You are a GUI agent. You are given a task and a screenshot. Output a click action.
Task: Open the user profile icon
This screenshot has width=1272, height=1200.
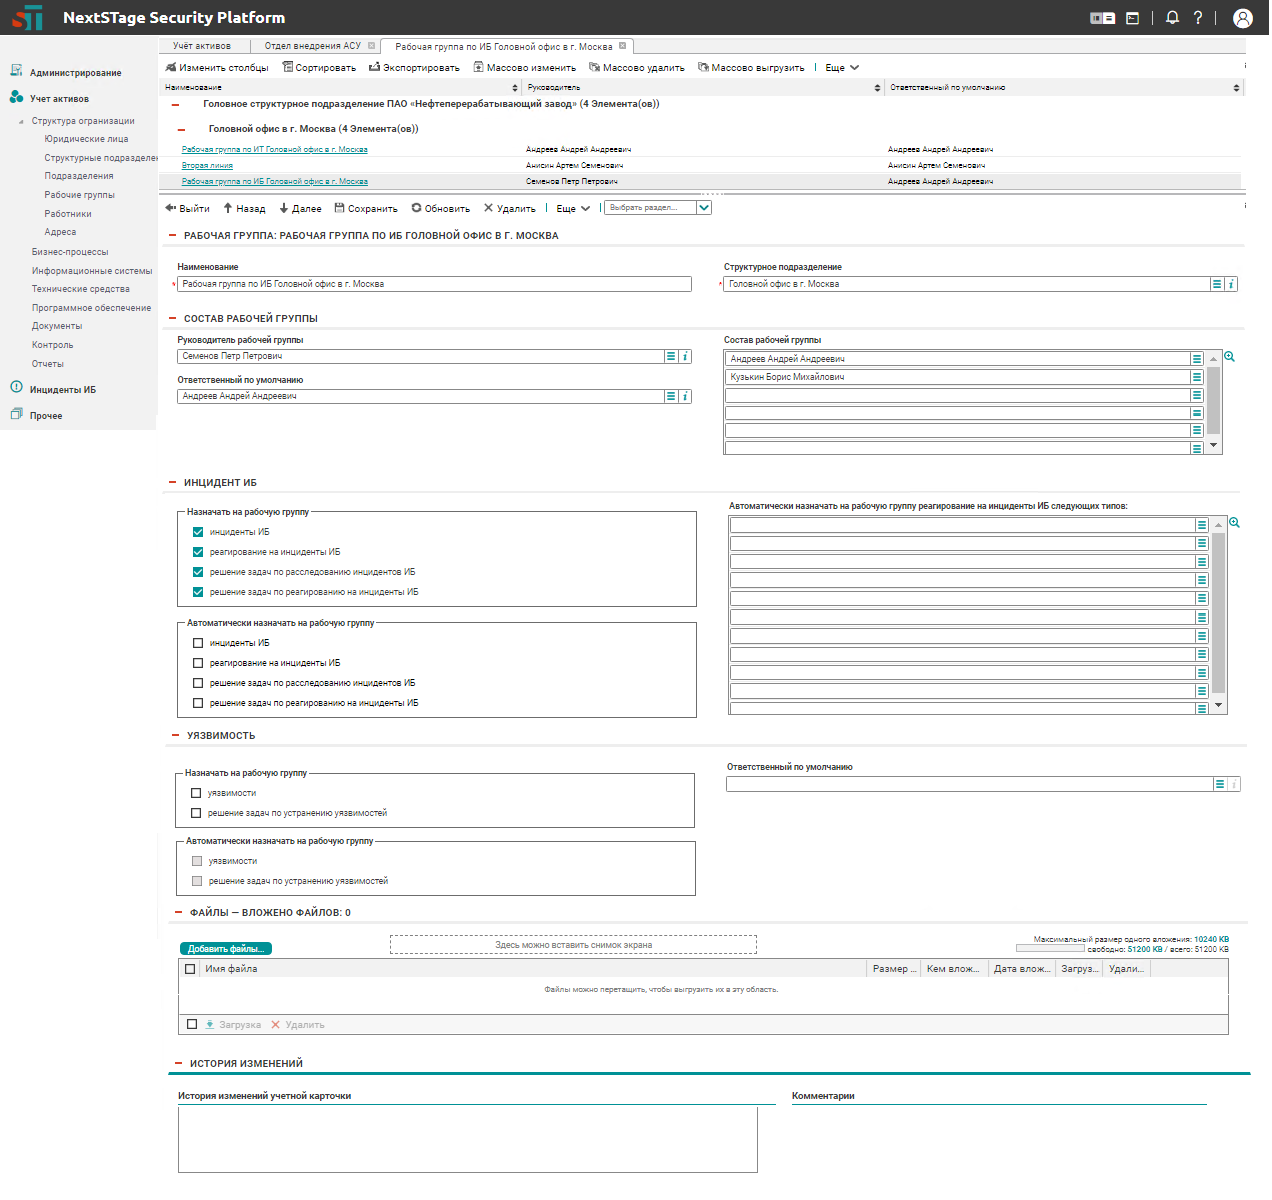coord(1242,18)
